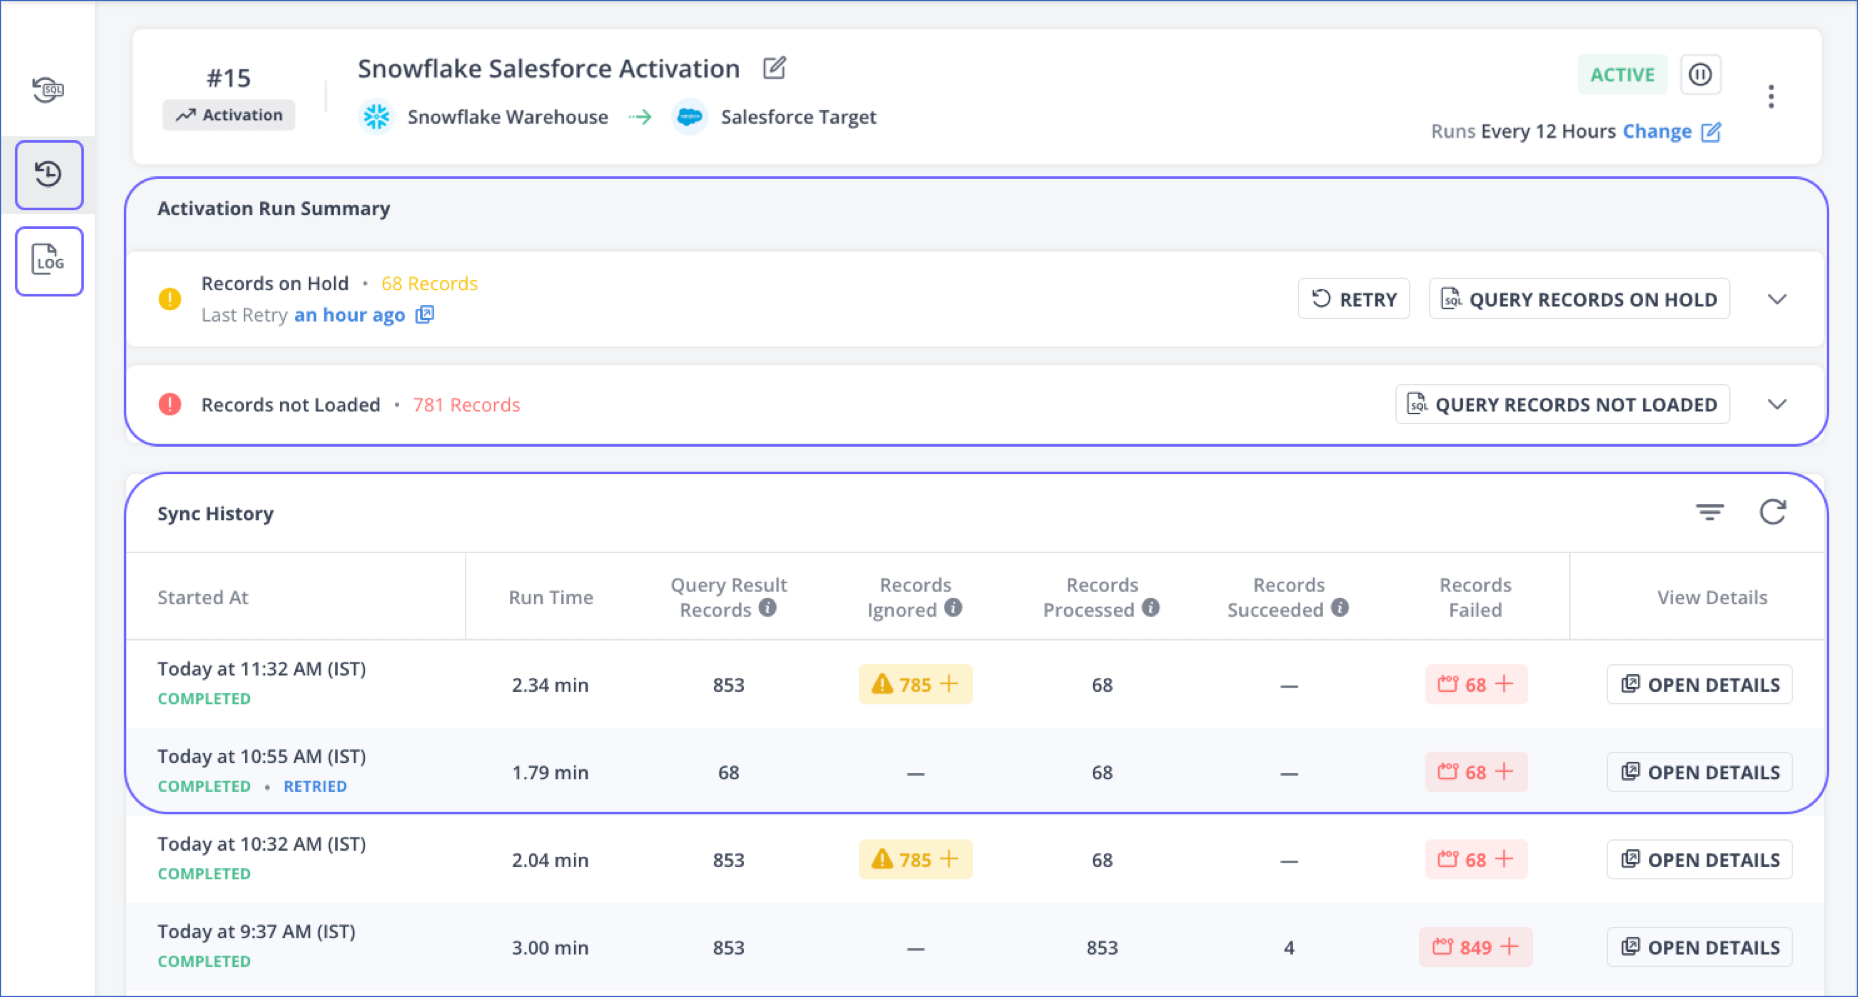Pause the activation with pause icon
Image resolution: width=1858 pixels, height=997 pixels.
pyautogui.click(x=1700, y=74)
